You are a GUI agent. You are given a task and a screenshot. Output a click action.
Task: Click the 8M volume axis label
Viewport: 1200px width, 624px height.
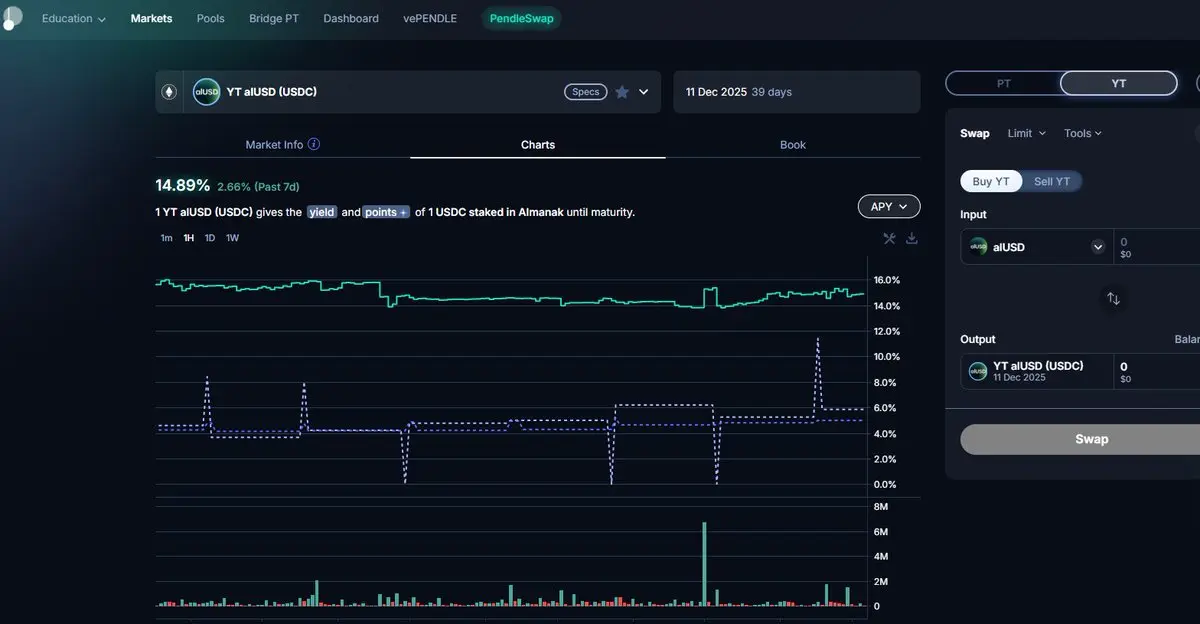881,507
